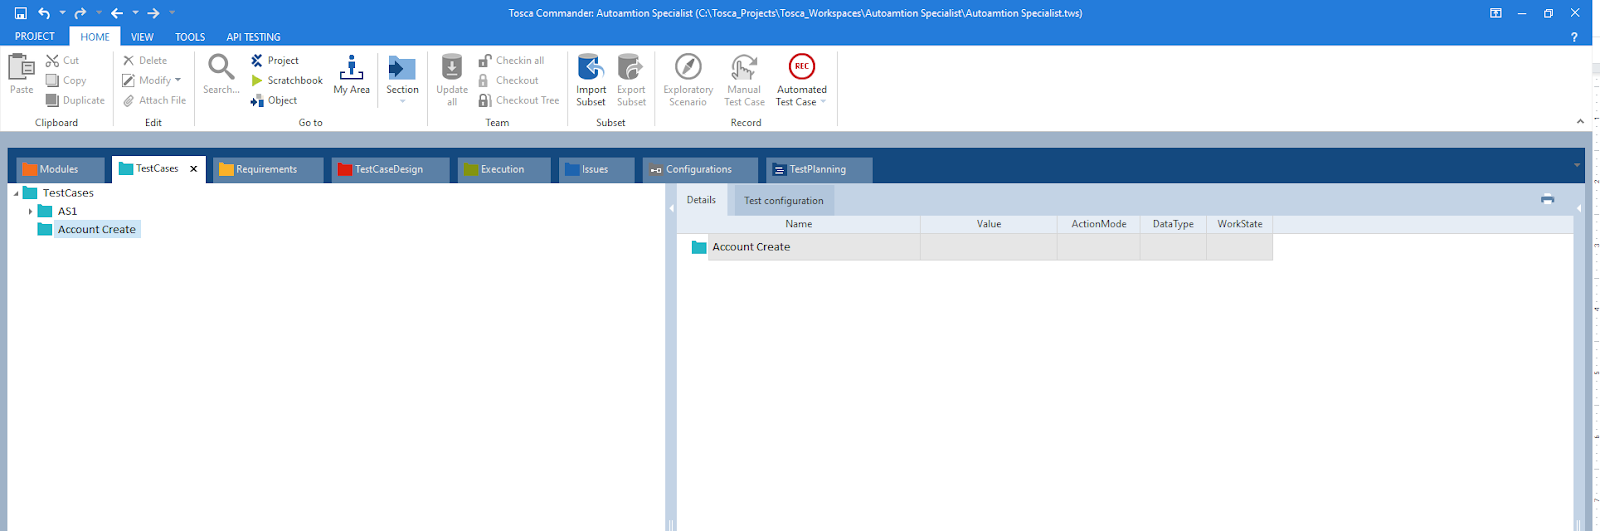Attach a file via Attach File
The width and height of the screenshot is (1600, 531).
click(154, 100)
